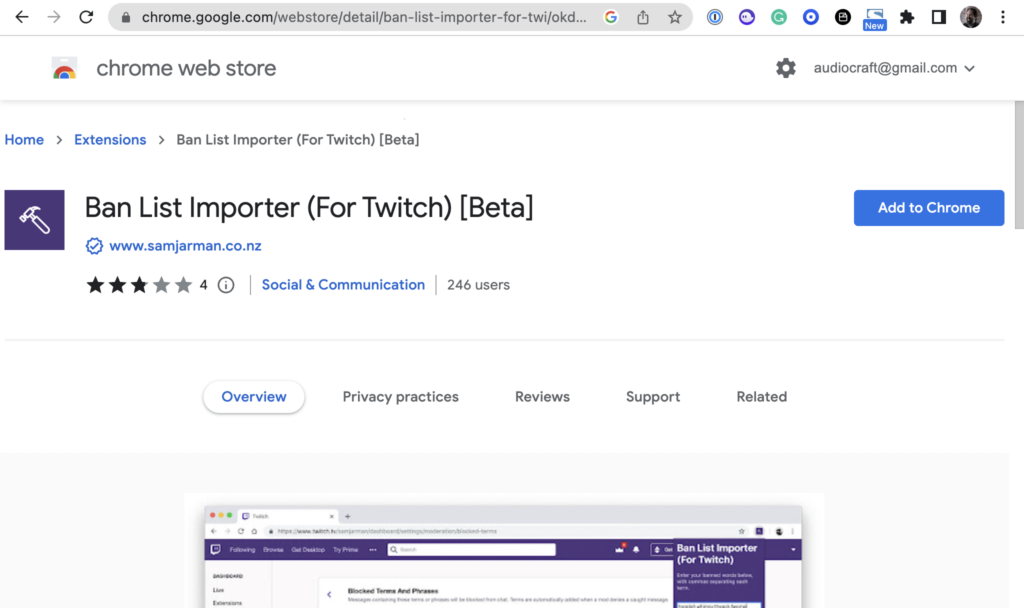The image size is (1024, 608).
Task: Go back with the browser back arrow
Action: 22,17
